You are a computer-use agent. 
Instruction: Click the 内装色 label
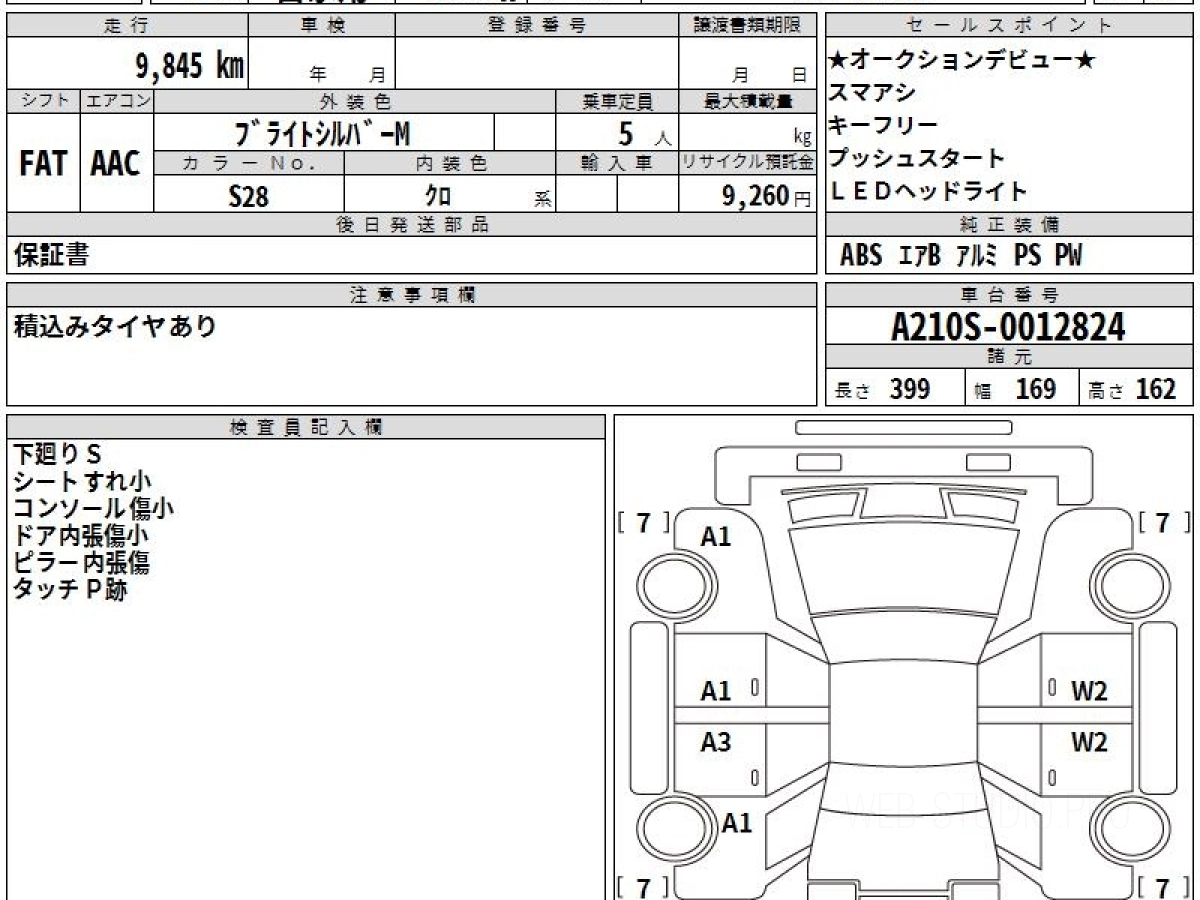tap(450, 163)
